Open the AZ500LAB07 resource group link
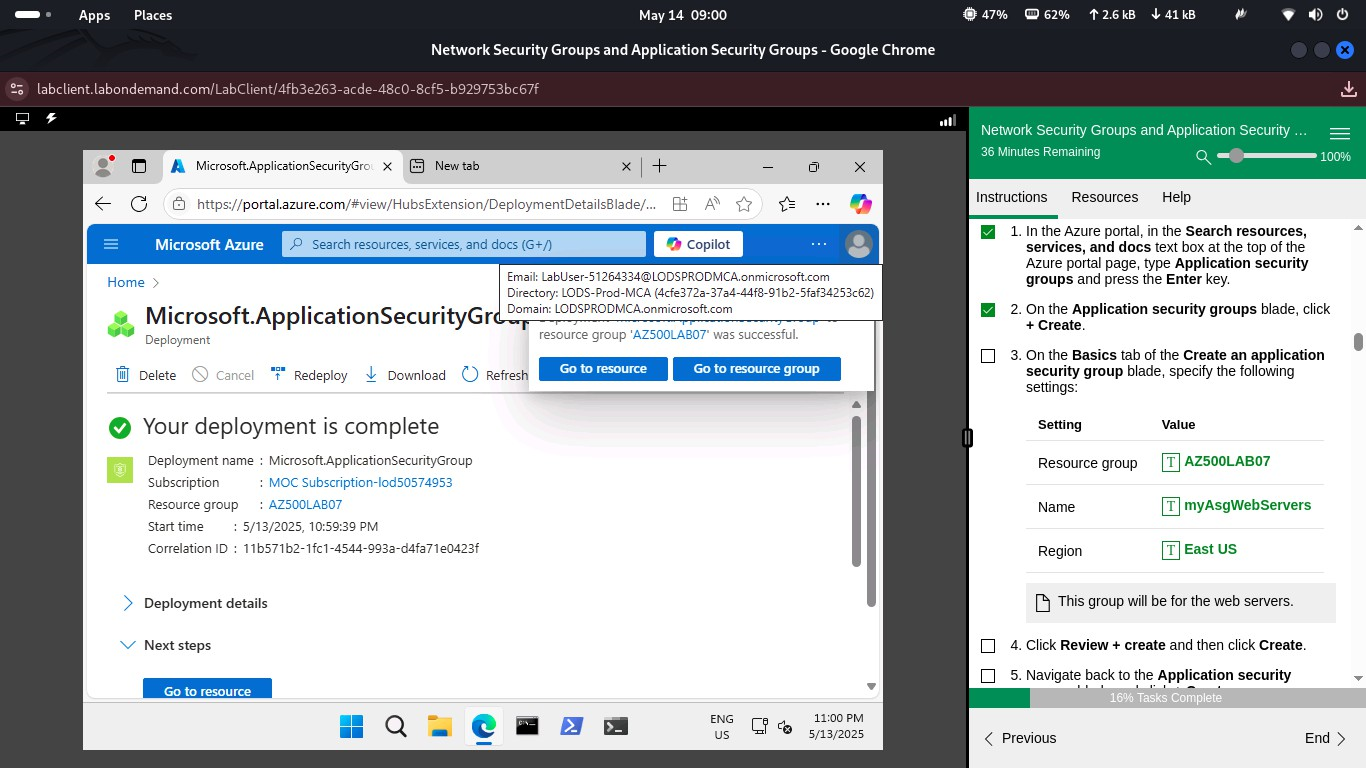1366x768 pixels. click(305, 505)
